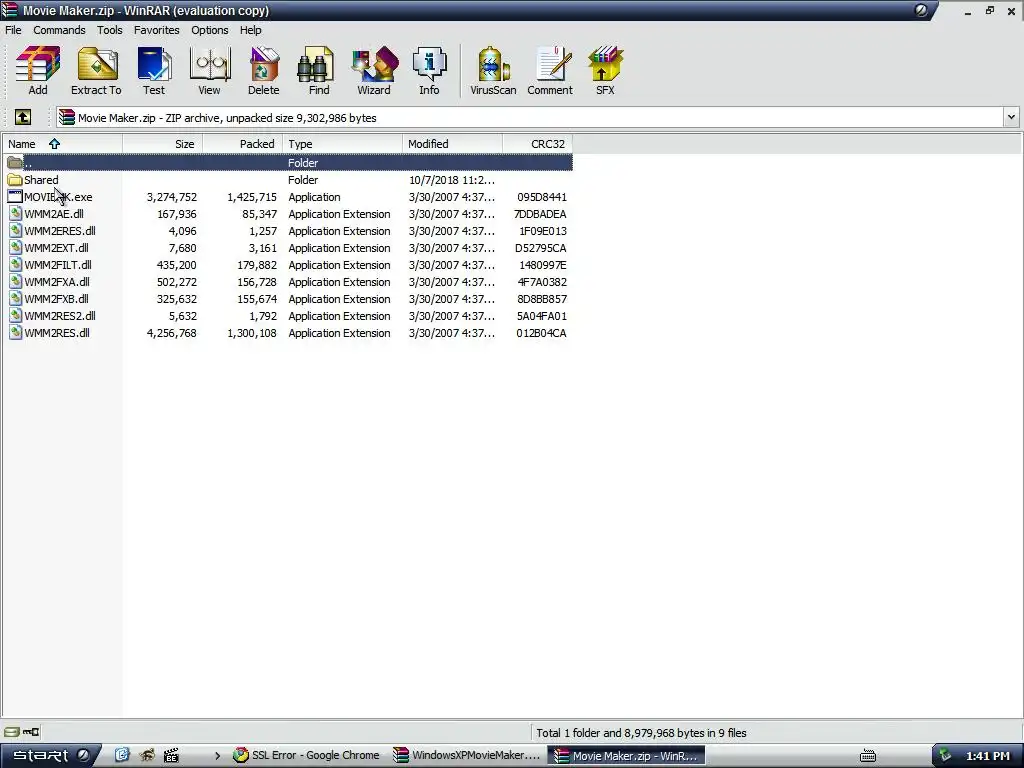Show archive Info
This screenshot has width=1024, height=768.
click(x=429, y=71)
